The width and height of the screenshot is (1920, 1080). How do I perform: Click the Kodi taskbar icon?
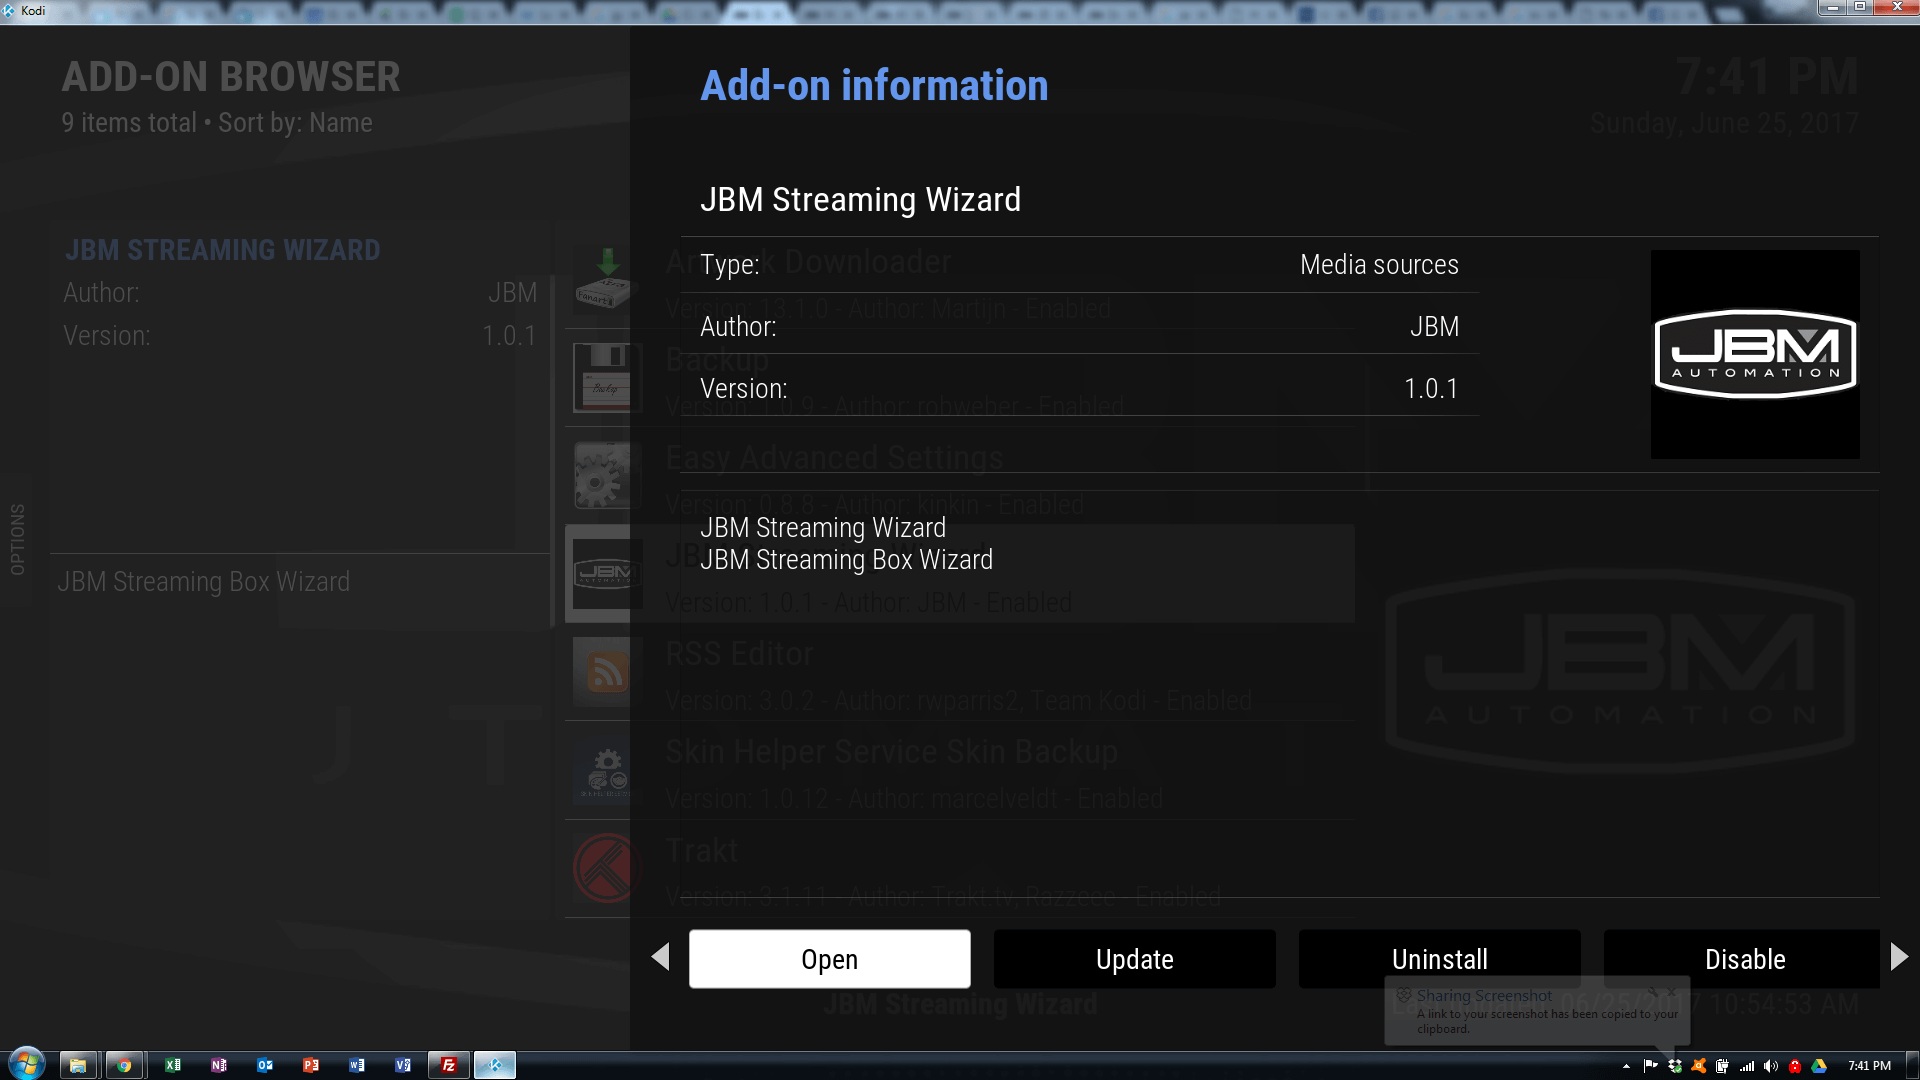point(495,1065)
